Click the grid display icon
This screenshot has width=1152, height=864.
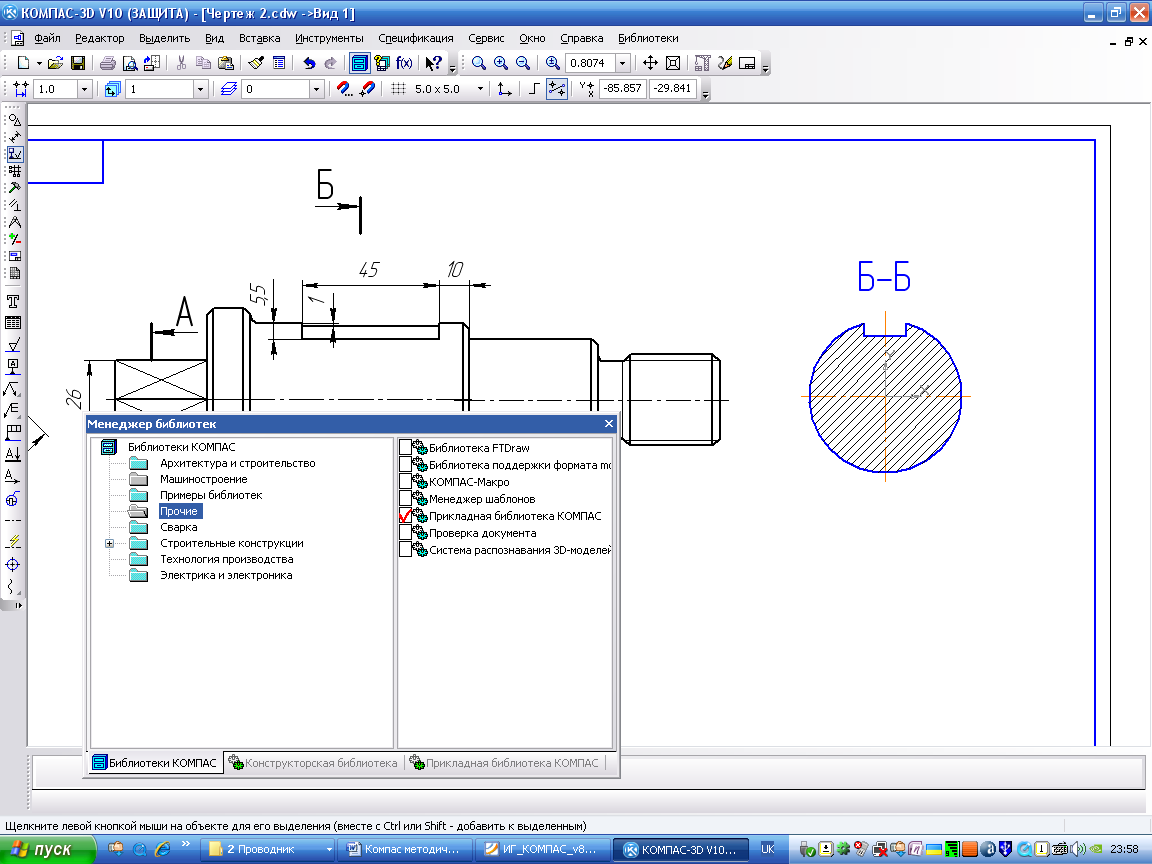click(x=397, y=89)
